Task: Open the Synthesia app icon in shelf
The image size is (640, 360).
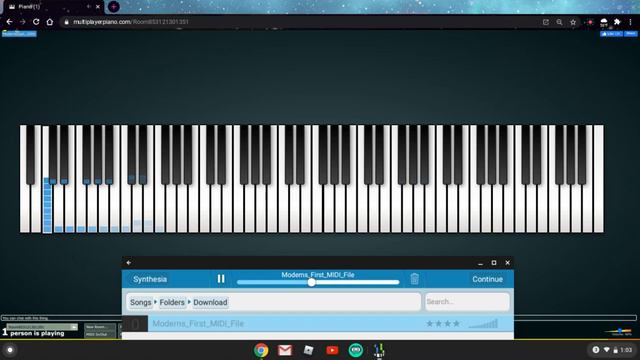Action: tap(379, 350)
